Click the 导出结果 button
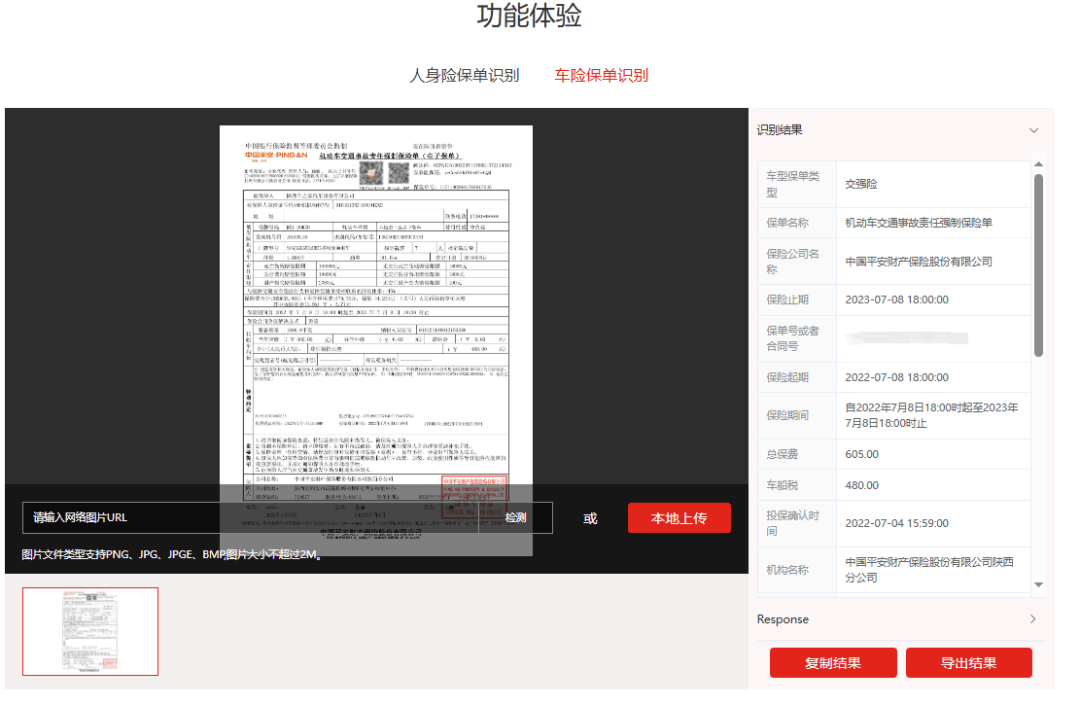 pyautogui.click(x=968, y=663)
